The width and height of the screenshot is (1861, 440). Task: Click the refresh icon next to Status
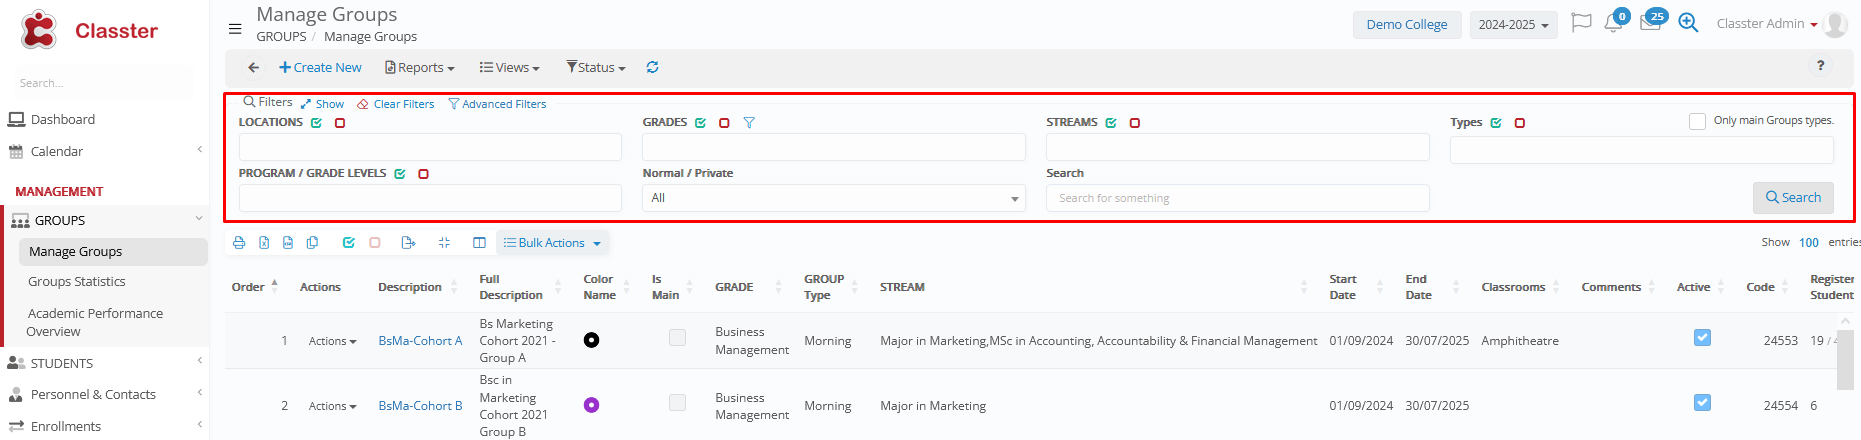pos(652,68)
